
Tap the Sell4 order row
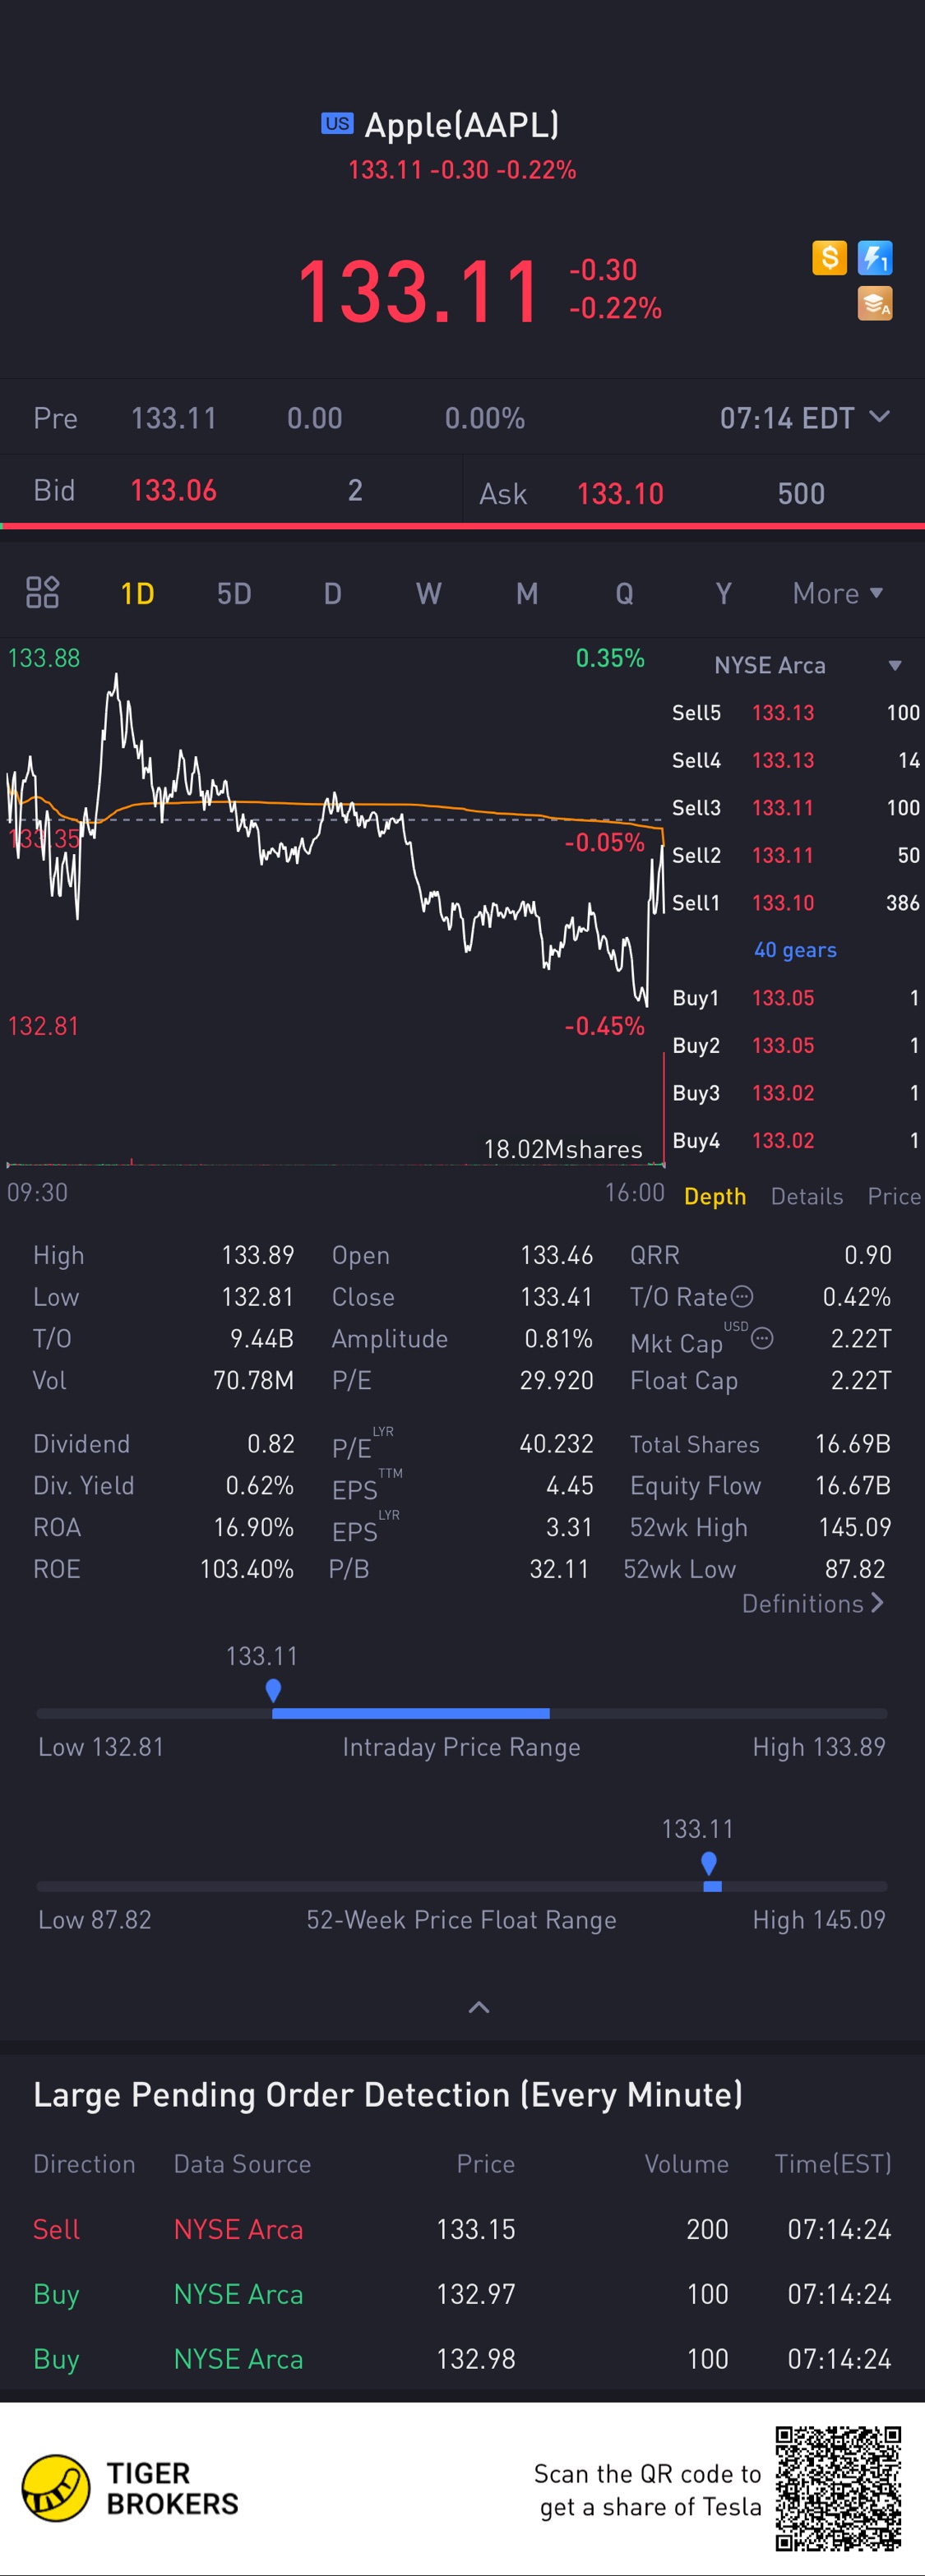point(795,760)
